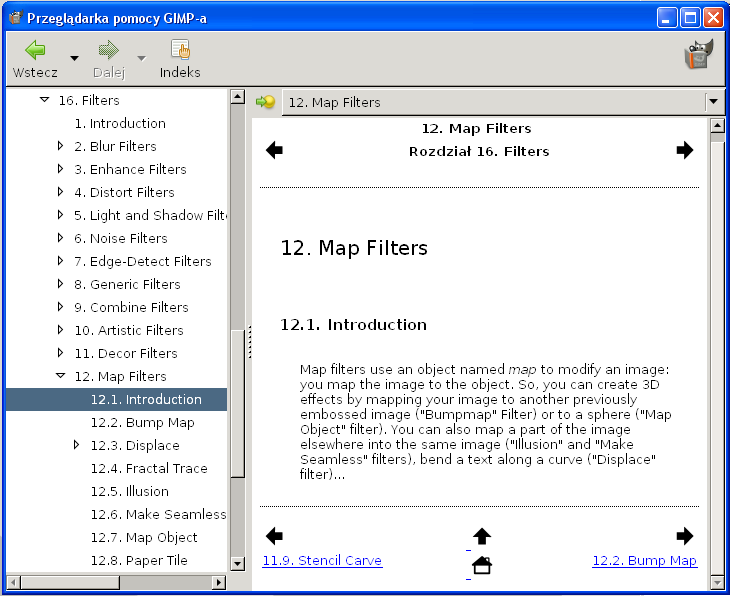
Task: Select 12.1. Introduction tree row
Action: click(116, 399)
